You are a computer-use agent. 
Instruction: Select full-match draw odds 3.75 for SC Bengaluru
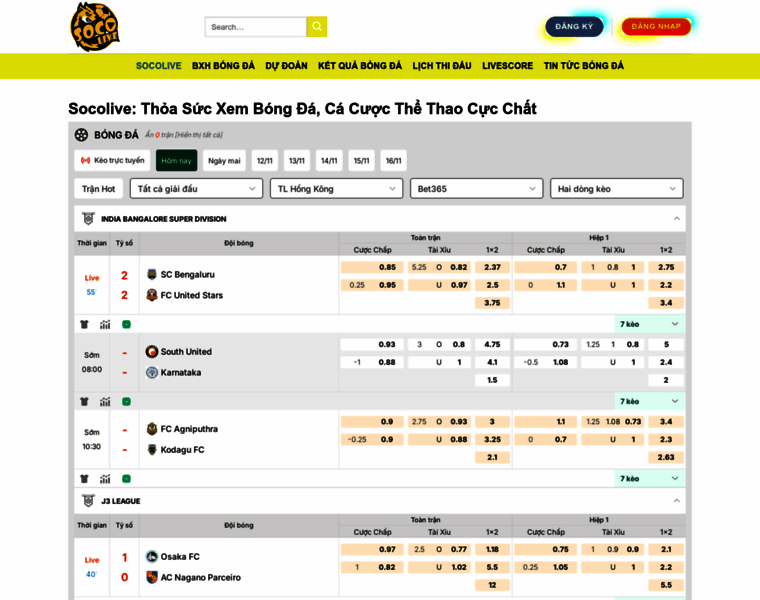tap(492, 303)
